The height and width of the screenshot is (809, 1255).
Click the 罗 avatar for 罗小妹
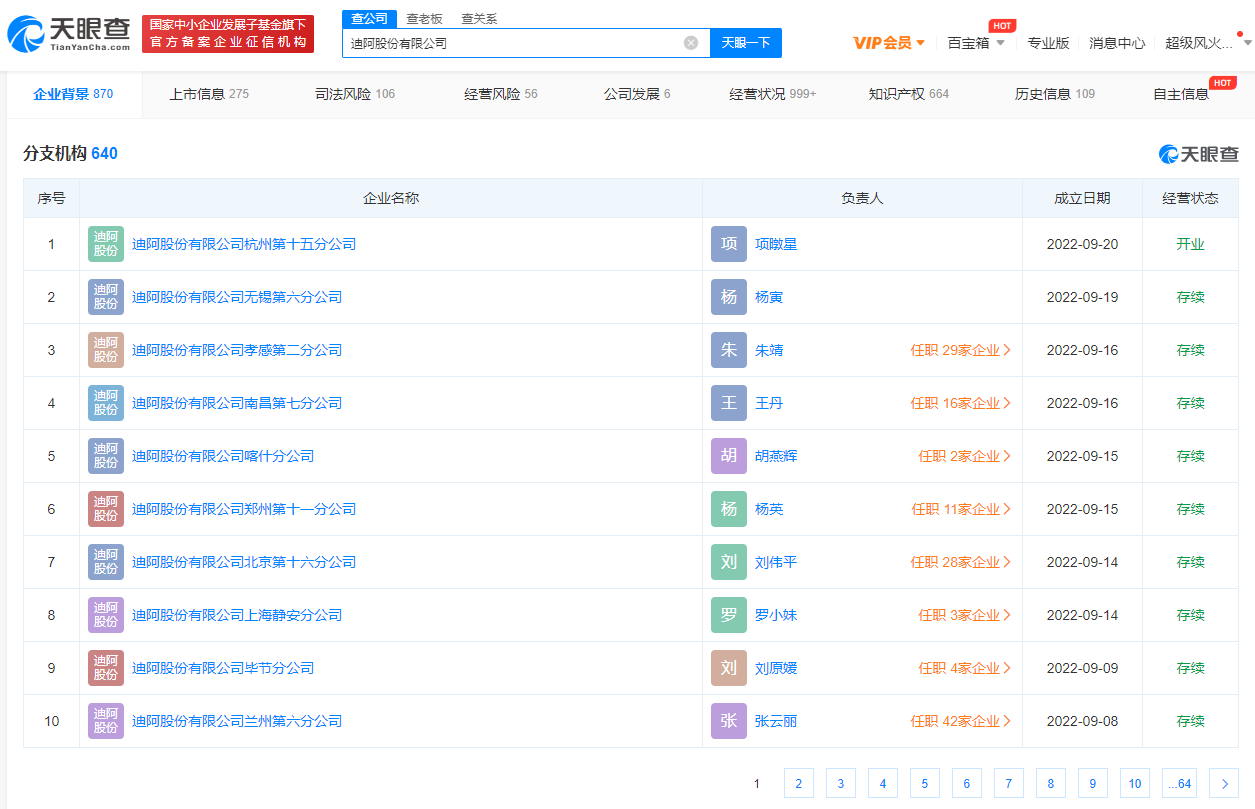[x=729, y=615]
